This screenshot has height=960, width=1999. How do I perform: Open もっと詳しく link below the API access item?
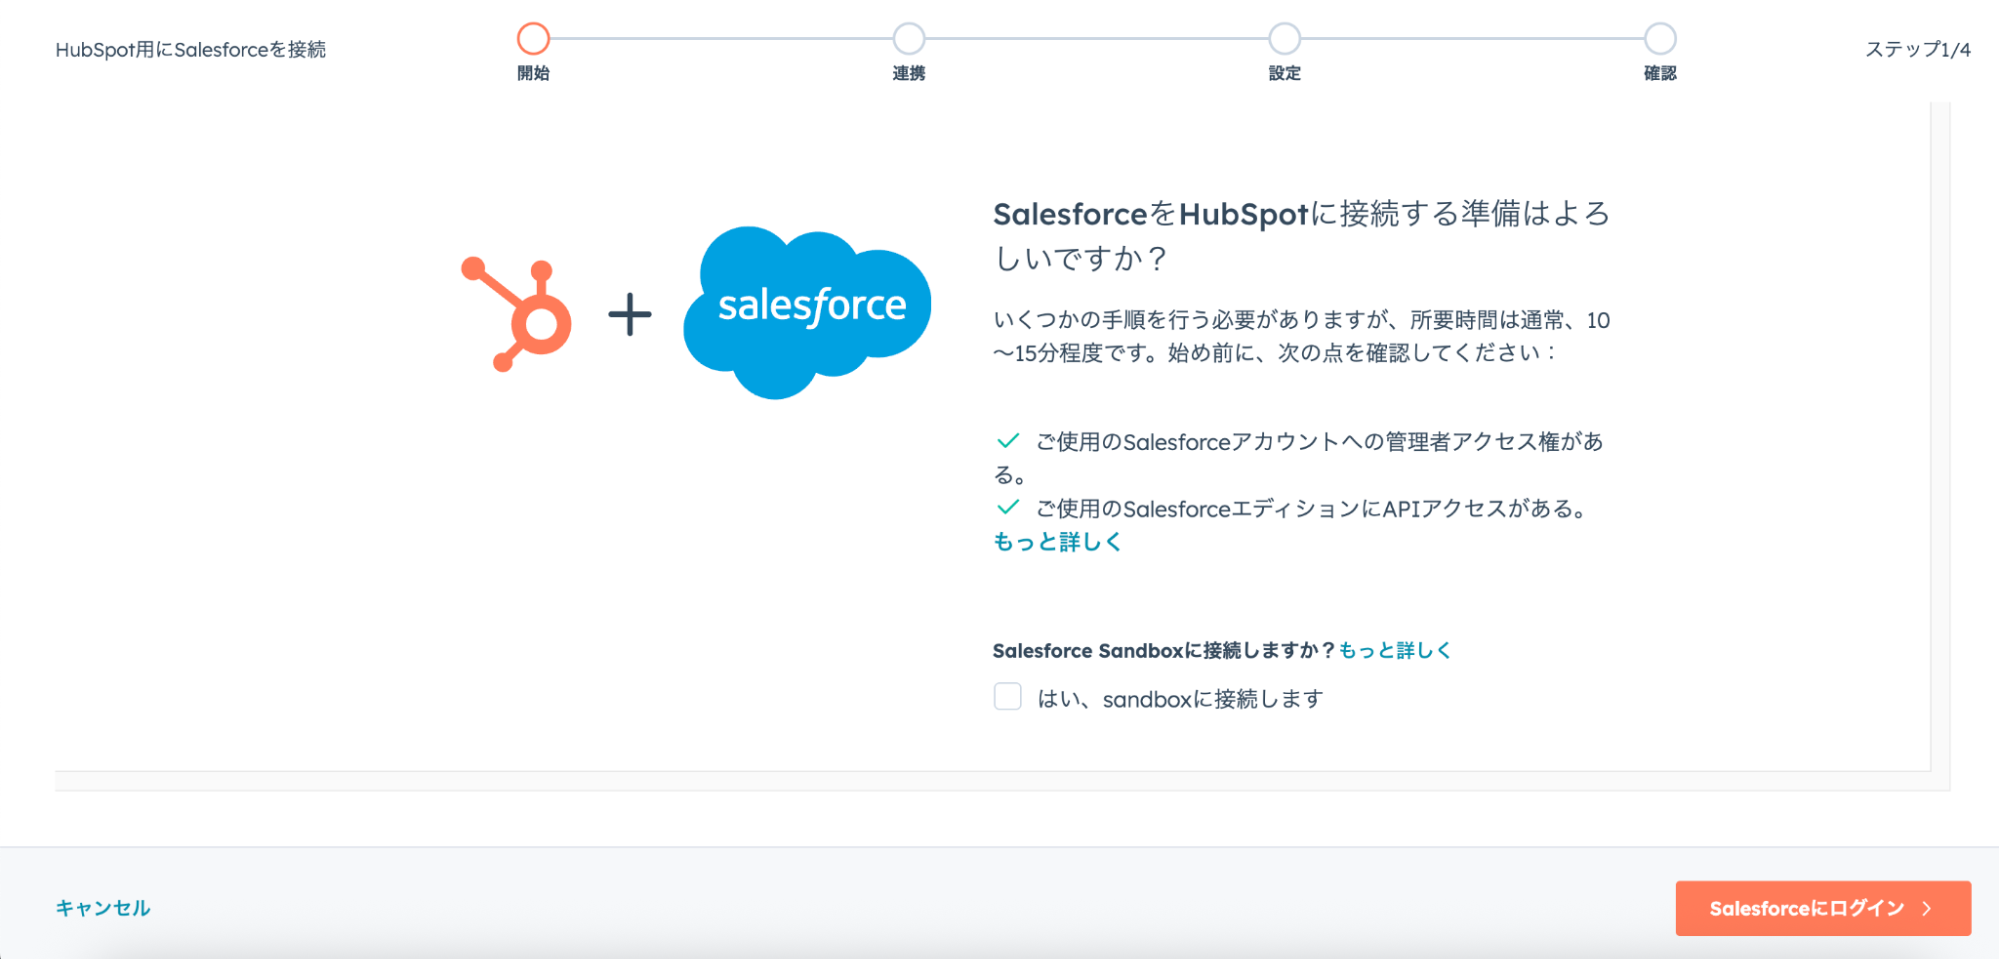[1057, 541]
